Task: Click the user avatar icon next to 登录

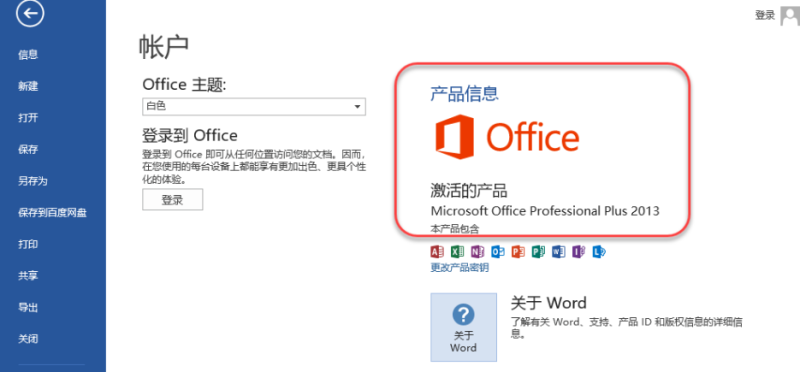Action: pos(790,15)
